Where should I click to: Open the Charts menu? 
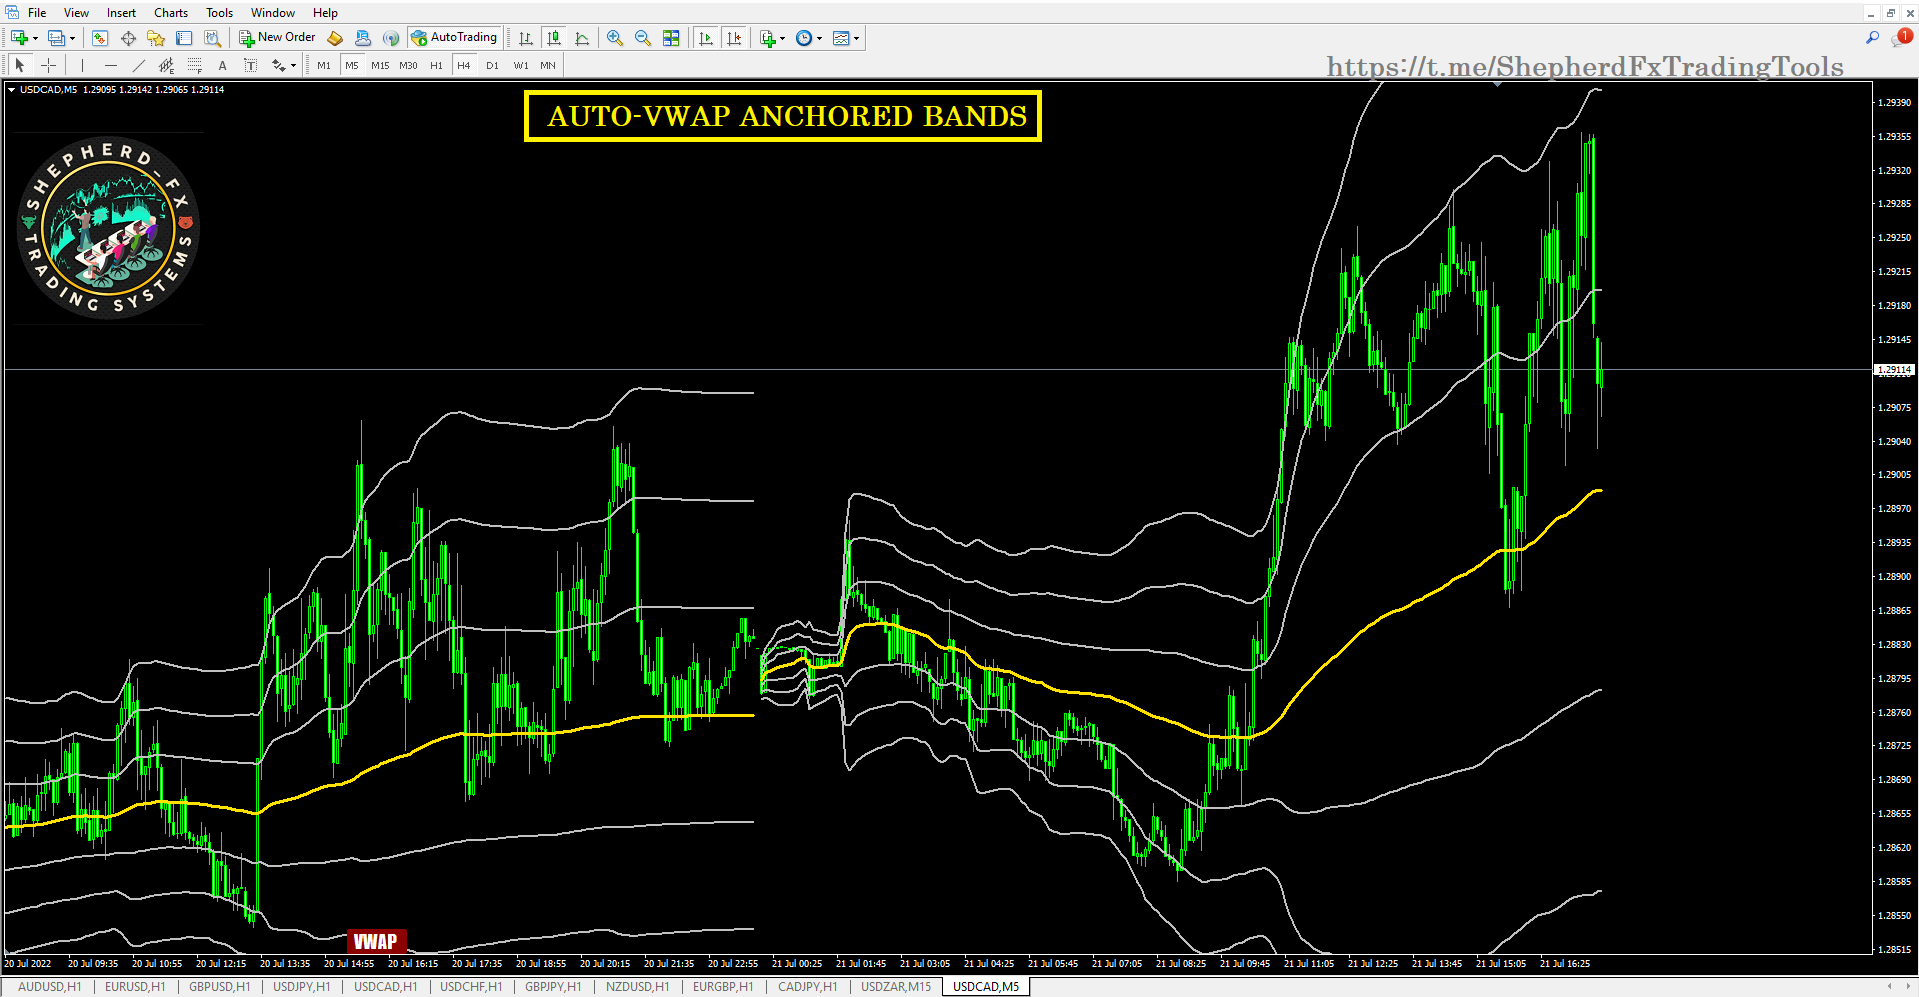pos(170,12)
